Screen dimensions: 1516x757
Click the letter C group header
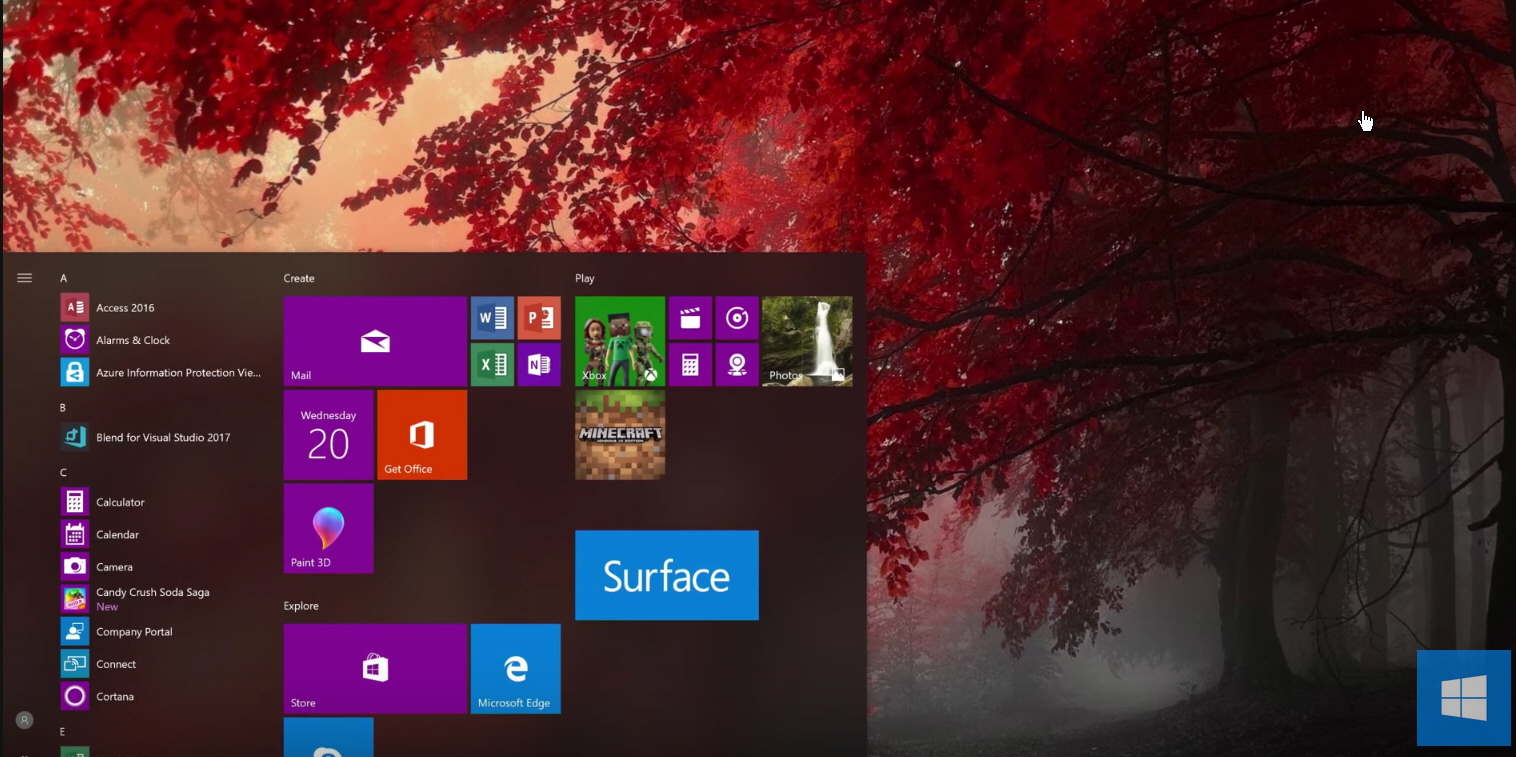64,472
